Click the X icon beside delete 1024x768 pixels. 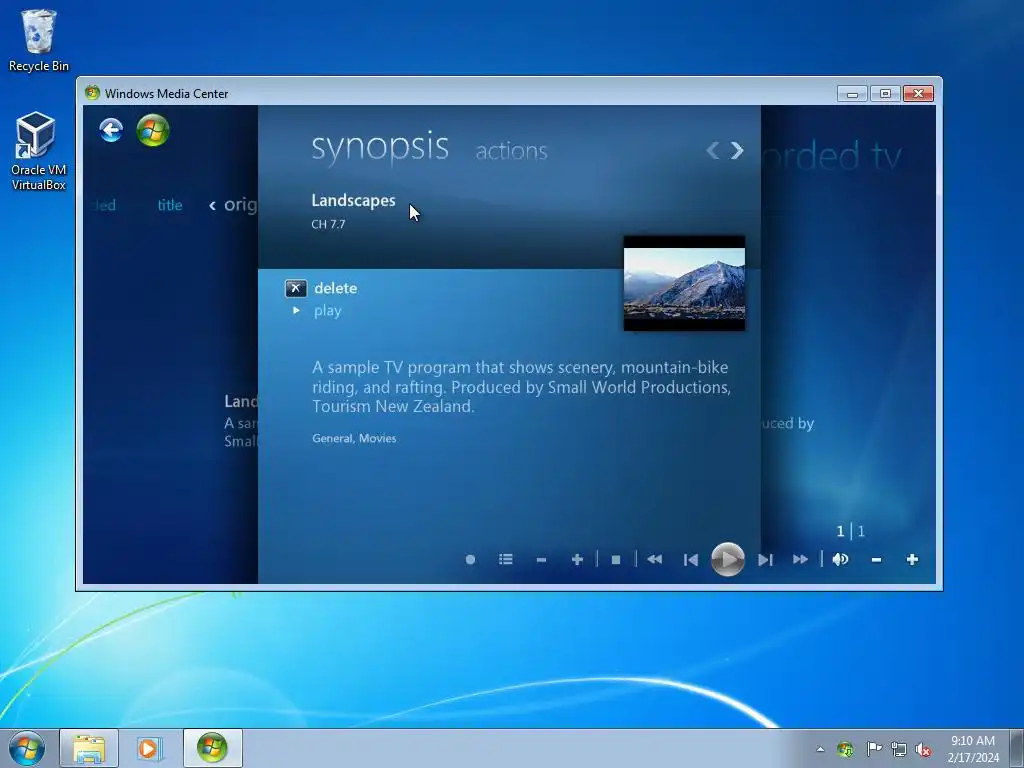(296, 288)
